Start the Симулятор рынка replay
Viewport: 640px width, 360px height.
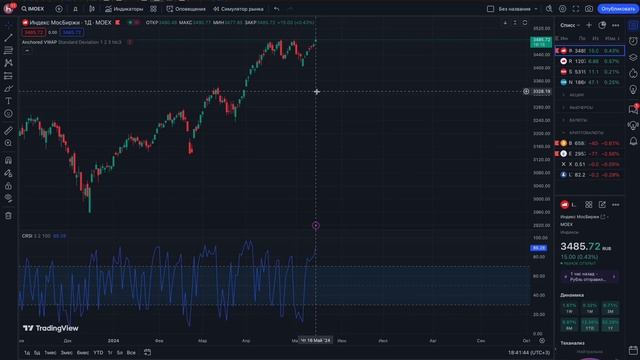(x=238, y=9)
